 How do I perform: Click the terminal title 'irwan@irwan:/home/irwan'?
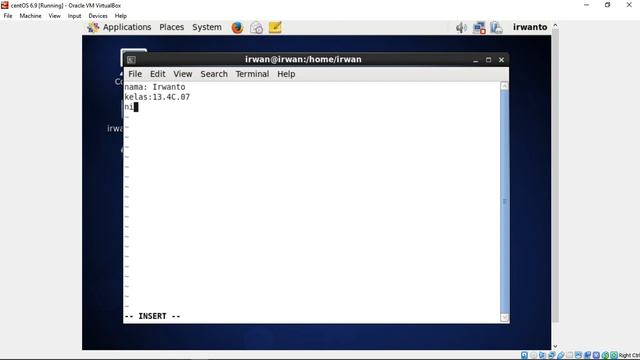pos(303,60)
